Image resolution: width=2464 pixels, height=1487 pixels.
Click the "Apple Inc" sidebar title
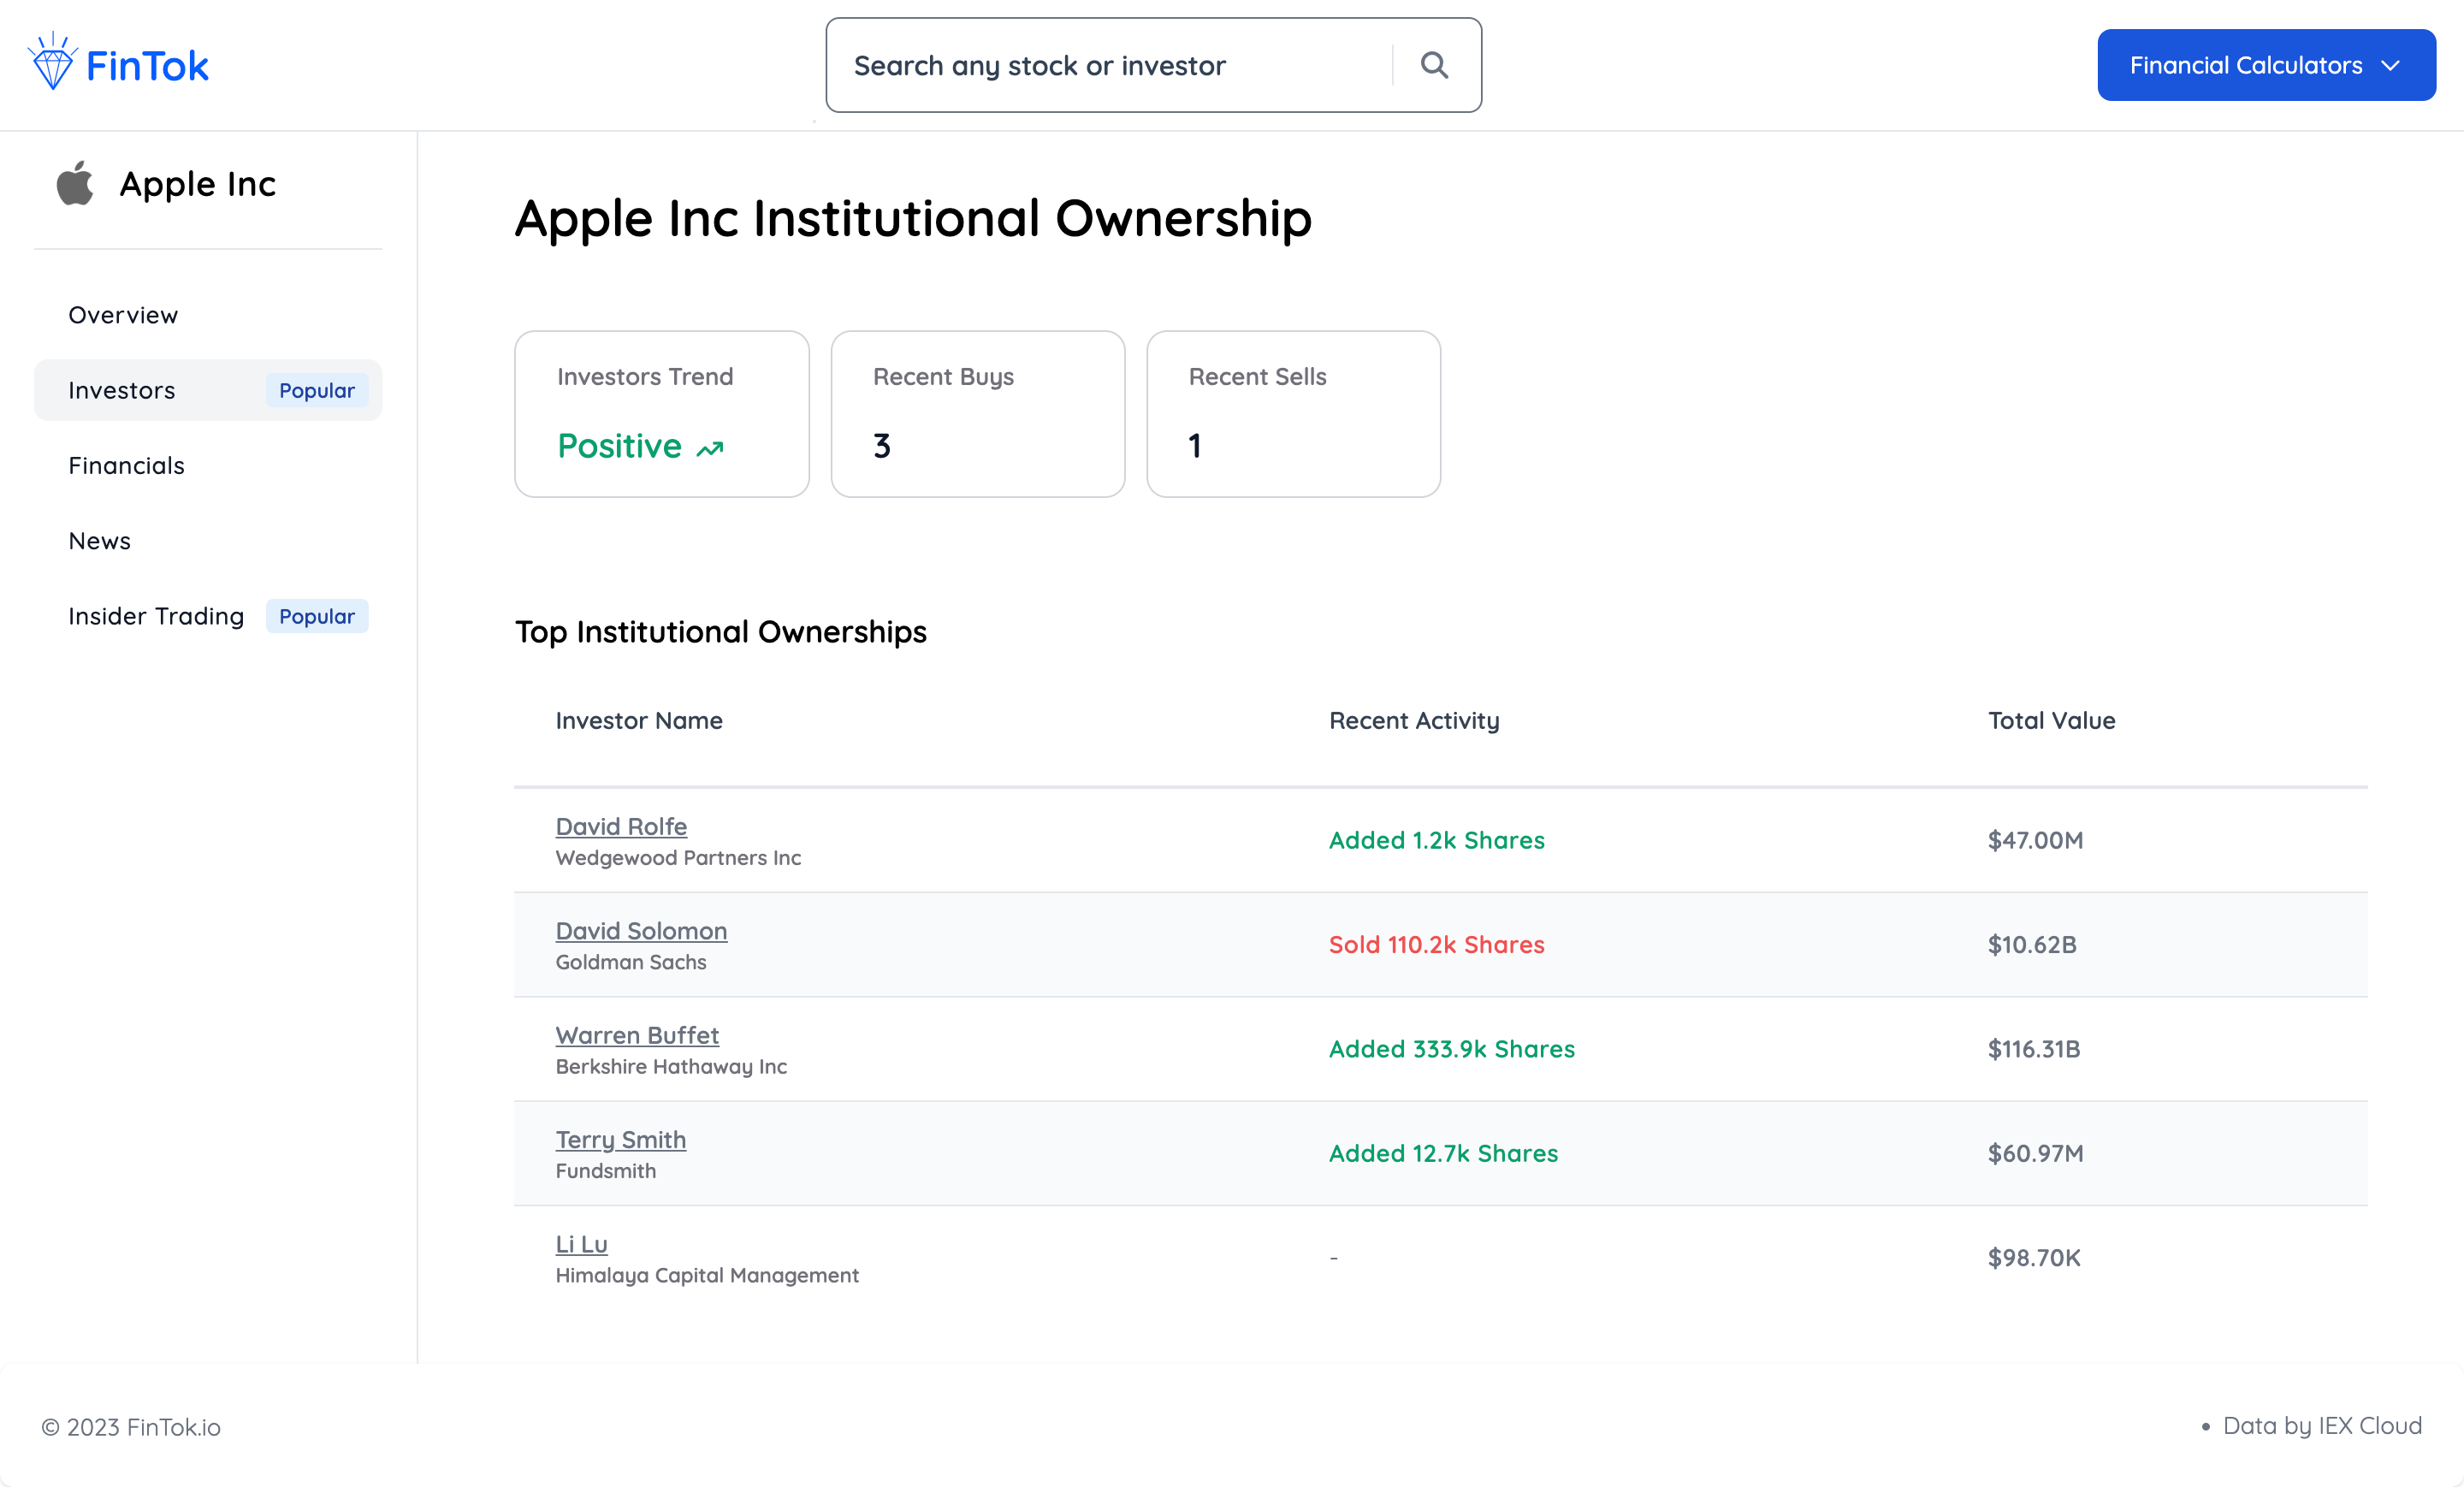(198, 184)
